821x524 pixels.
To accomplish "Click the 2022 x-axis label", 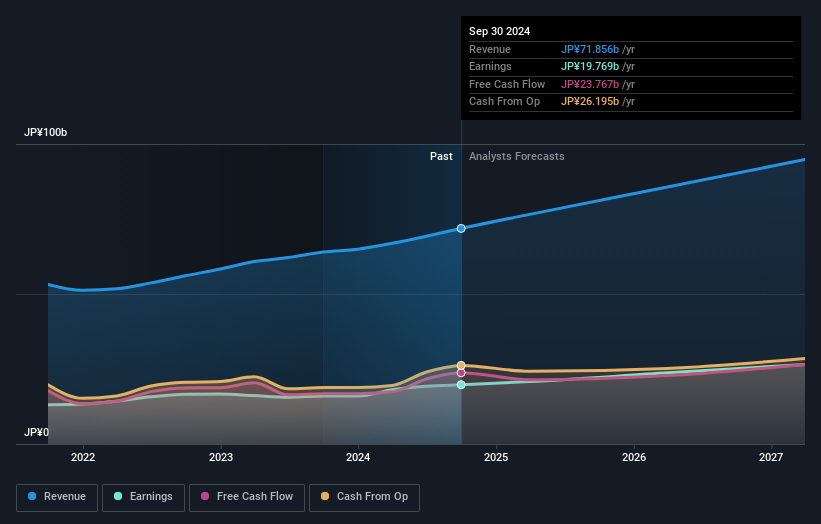I will 83,458.
